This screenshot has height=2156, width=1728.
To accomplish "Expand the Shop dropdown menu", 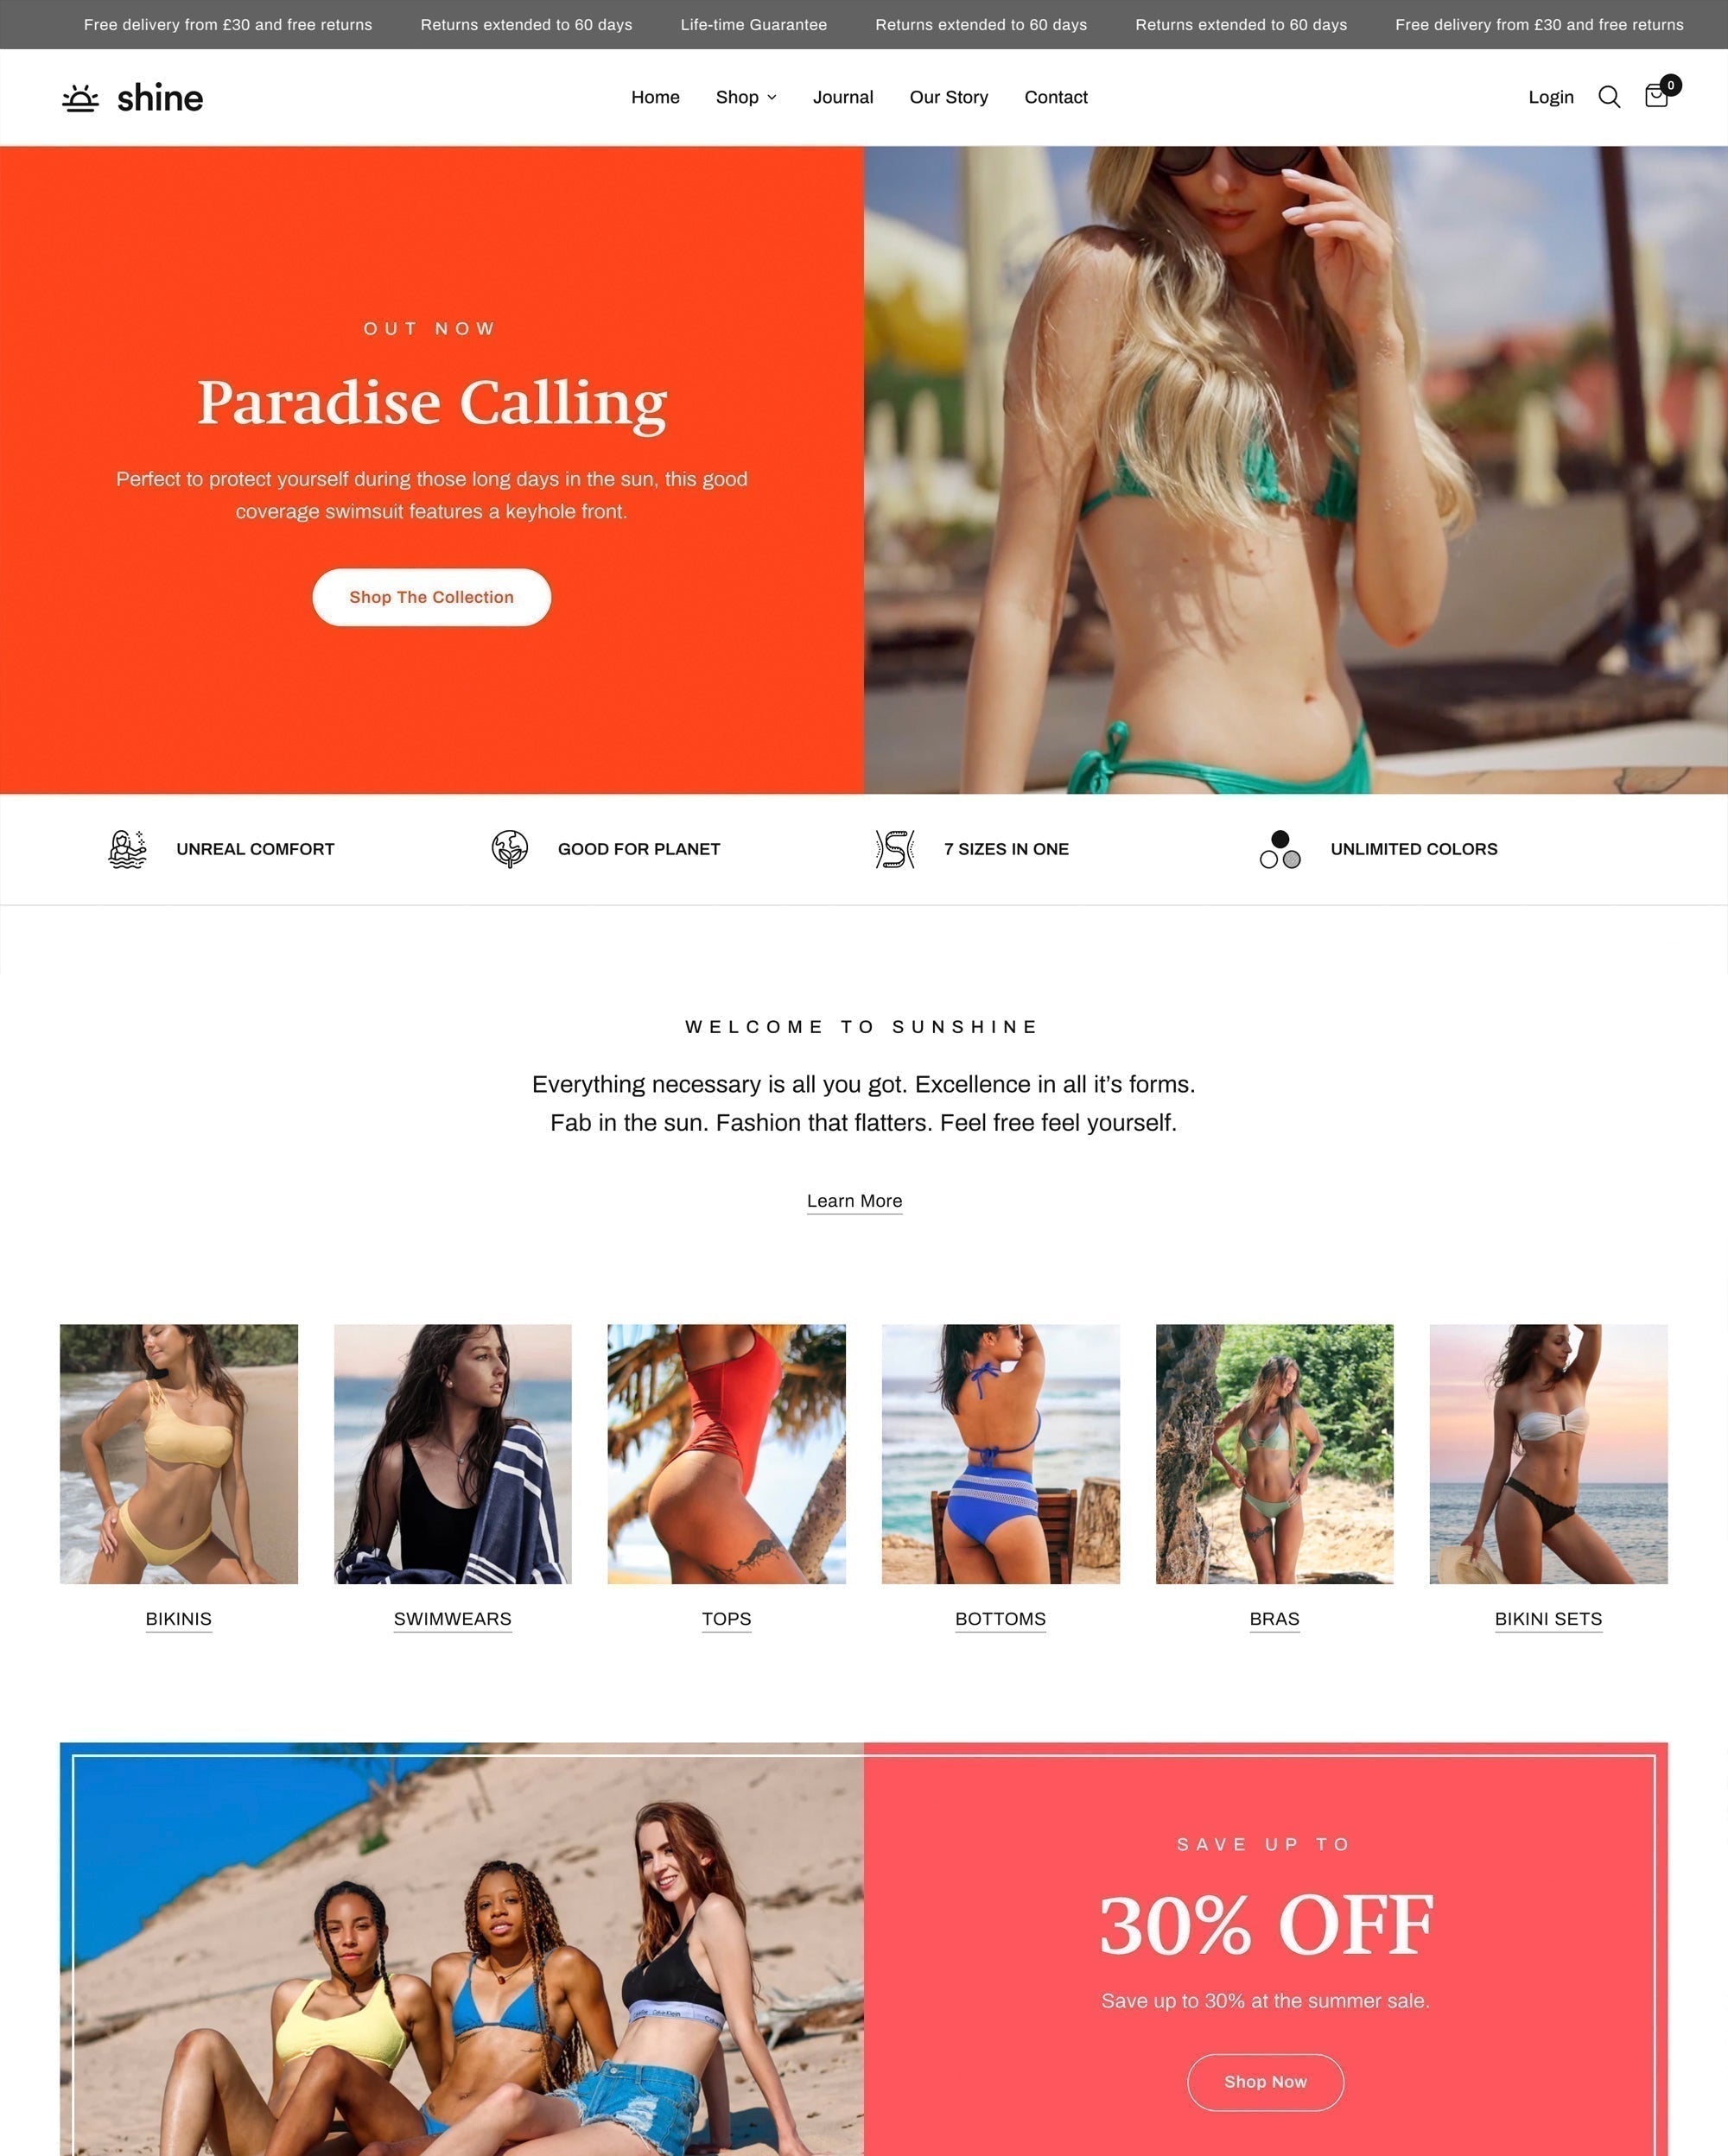I will tap(746, 97).
